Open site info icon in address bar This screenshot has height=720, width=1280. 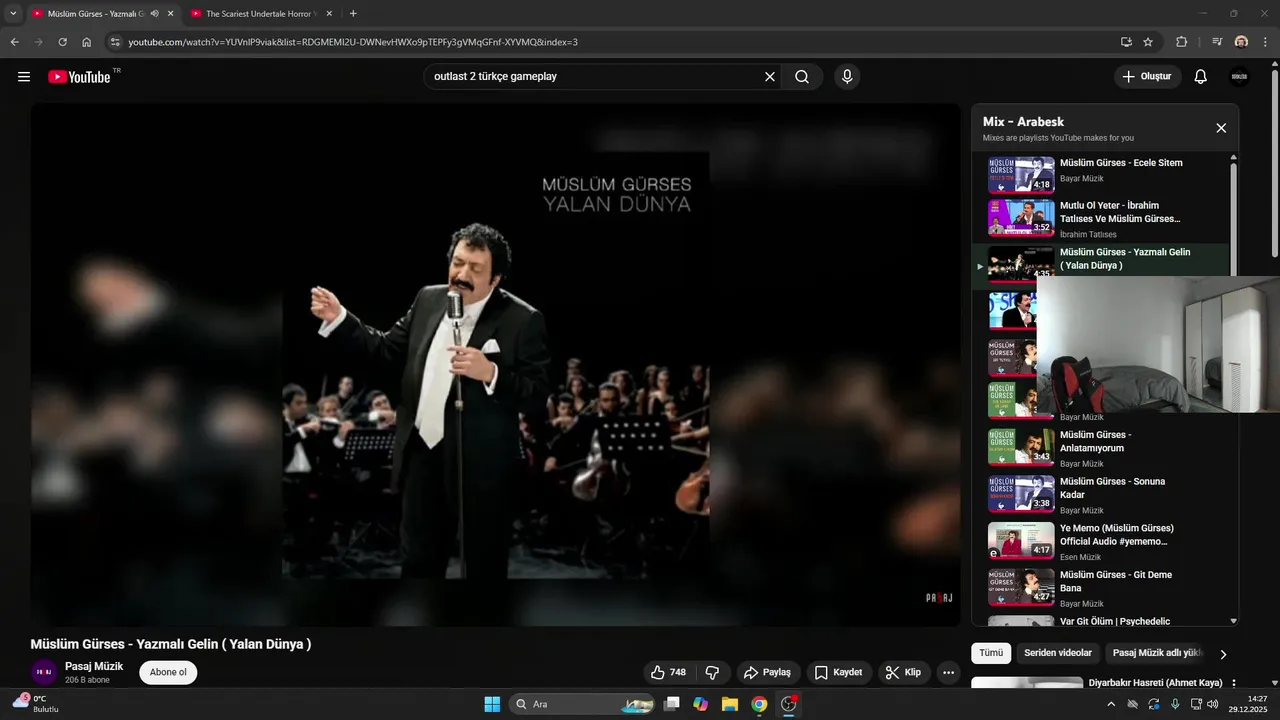pos(115,42)
